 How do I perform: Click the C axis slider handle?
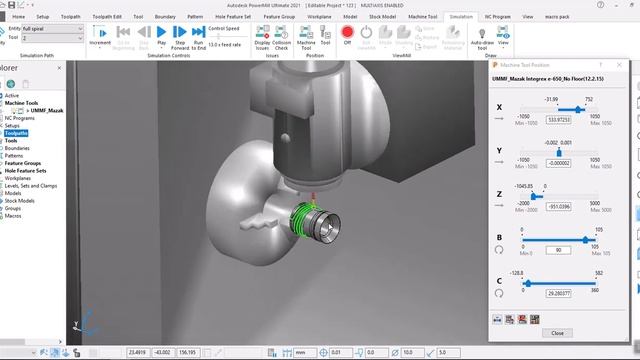click(528, 283)
